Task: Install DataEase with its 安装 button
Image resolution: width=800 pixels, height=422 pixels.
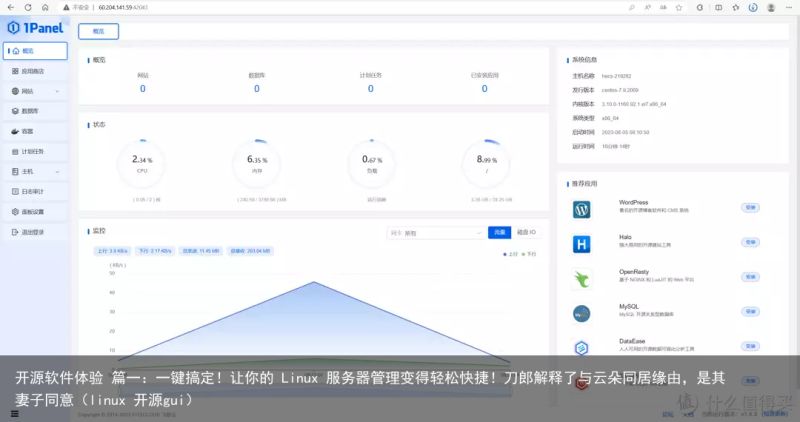Action: [751, 346]
